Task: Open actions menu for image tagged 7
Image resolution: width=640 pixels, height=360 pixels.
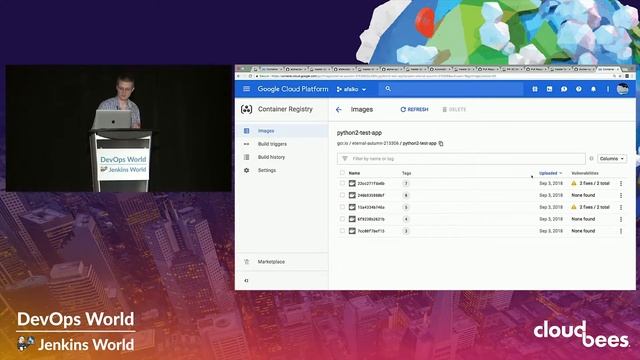Action: pos(621,184)
